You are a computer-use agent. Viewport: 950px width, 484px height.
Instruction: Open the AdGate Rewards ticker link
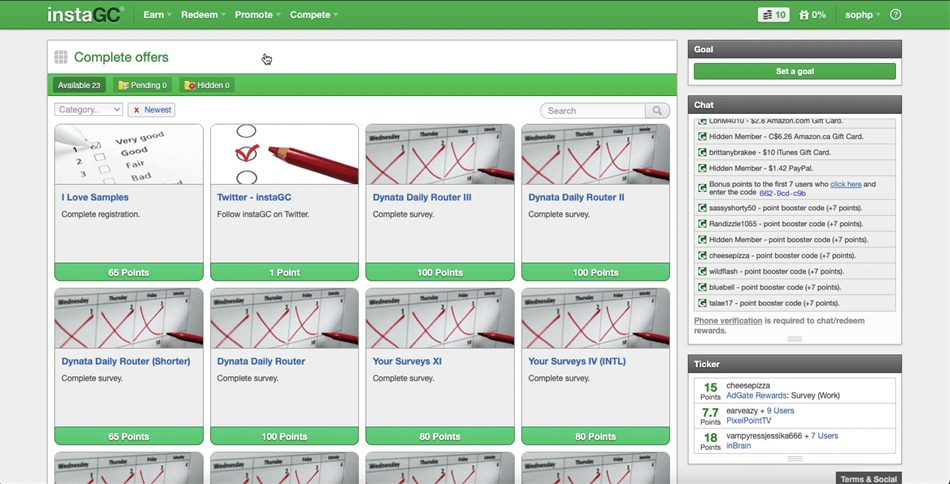[x=756, y=396]
